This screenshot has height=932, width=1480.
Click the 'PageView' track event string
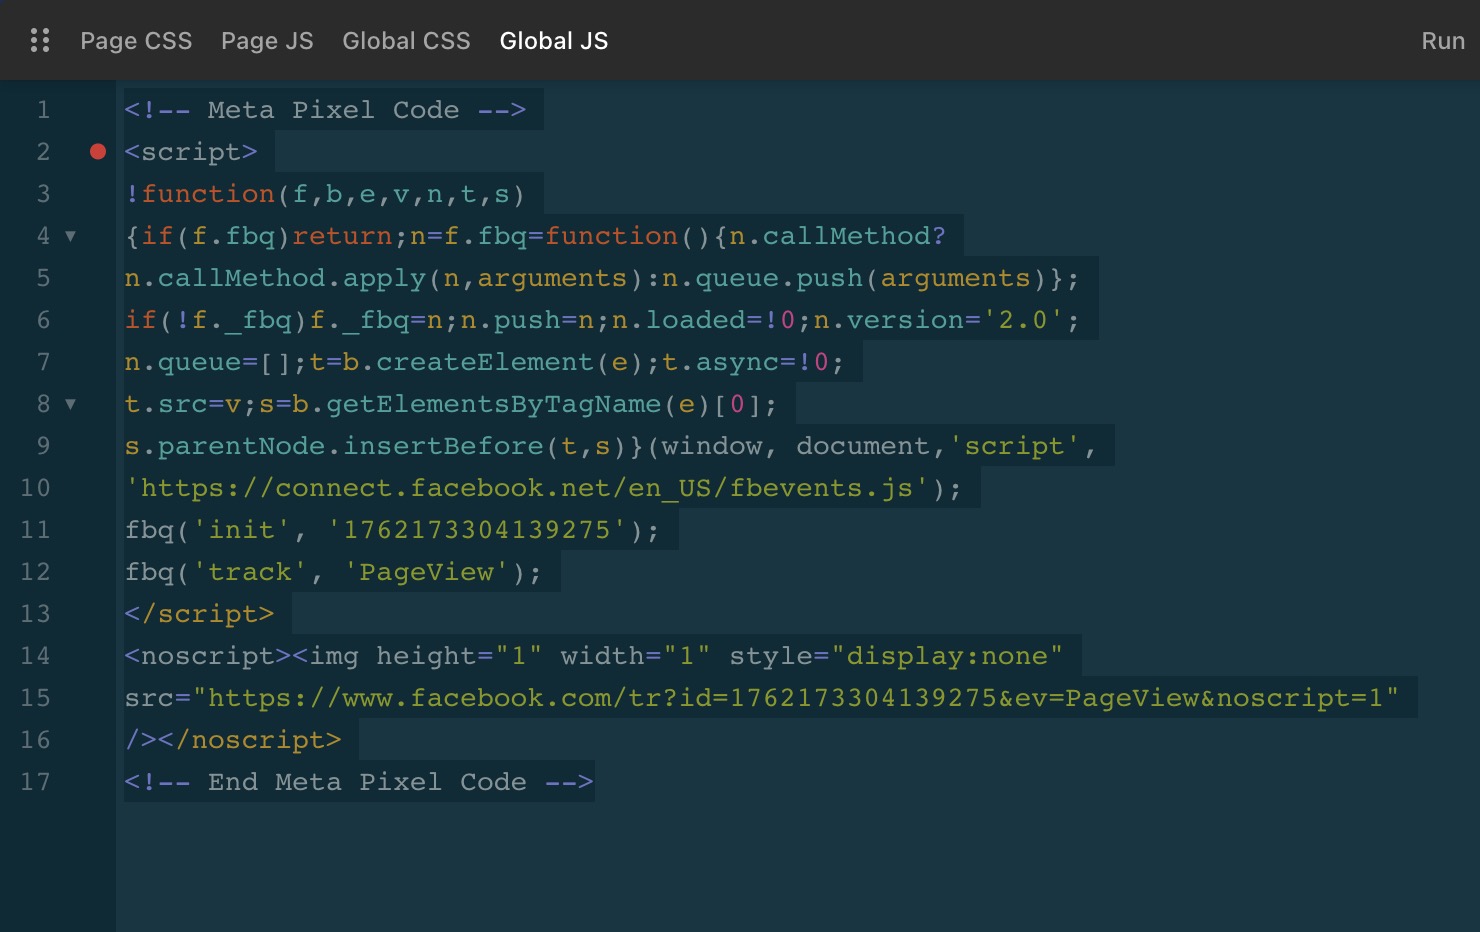[x=427, y=572]
